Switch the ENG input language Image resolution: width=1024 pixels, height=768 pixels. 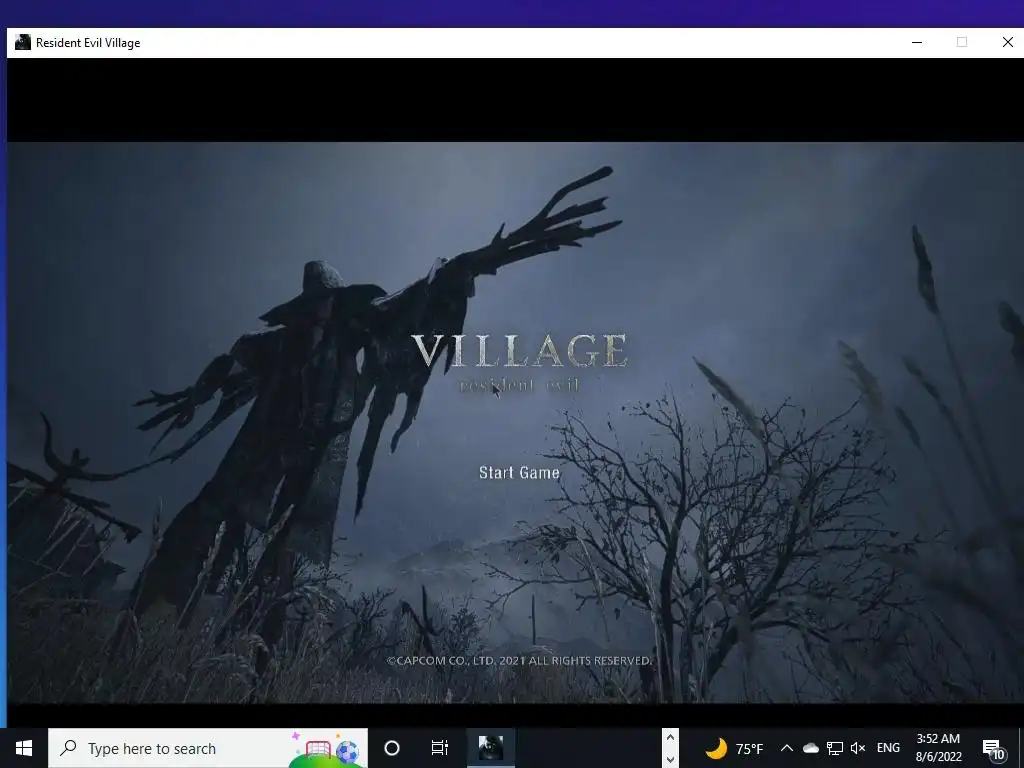click(x=888, y=748)
